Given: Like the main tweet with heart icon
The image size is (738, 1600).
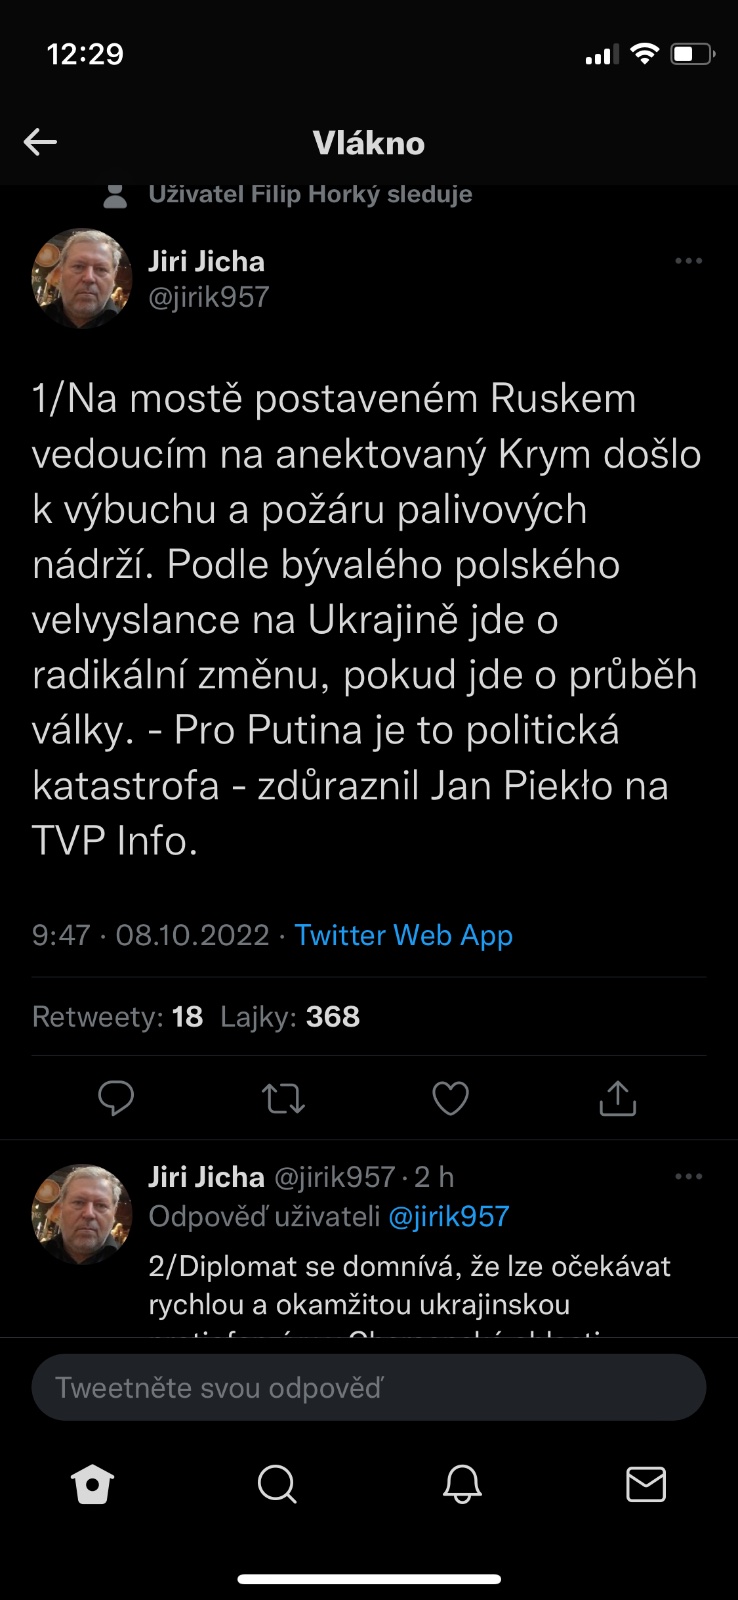Looking at the screenshot, I should [450, 1098].
